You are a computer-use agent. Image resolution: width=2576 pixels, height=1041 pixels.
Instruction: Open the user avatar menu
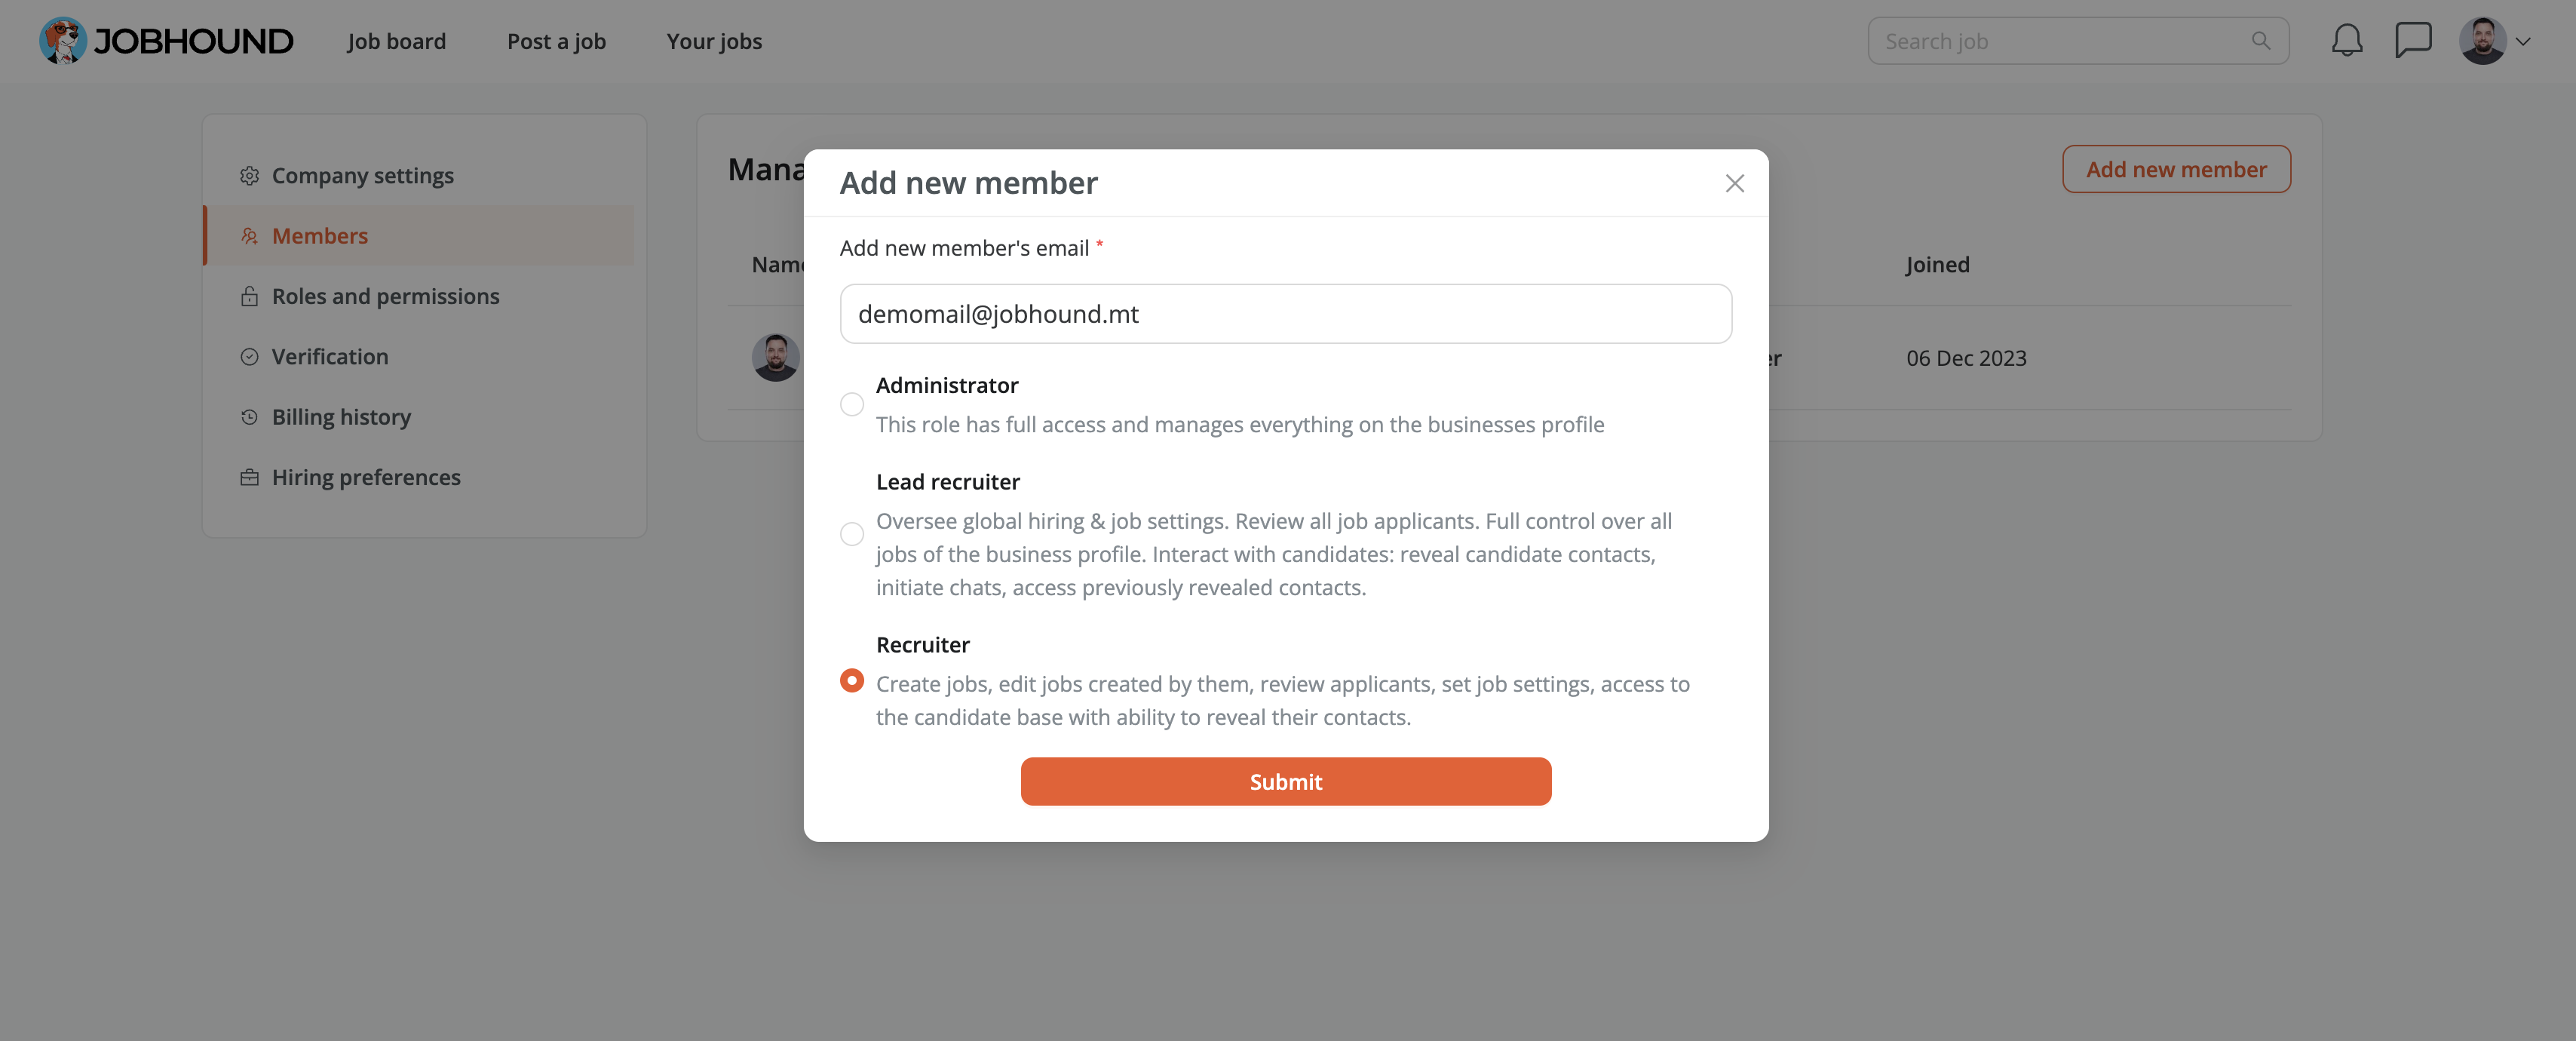point(2482,41)
